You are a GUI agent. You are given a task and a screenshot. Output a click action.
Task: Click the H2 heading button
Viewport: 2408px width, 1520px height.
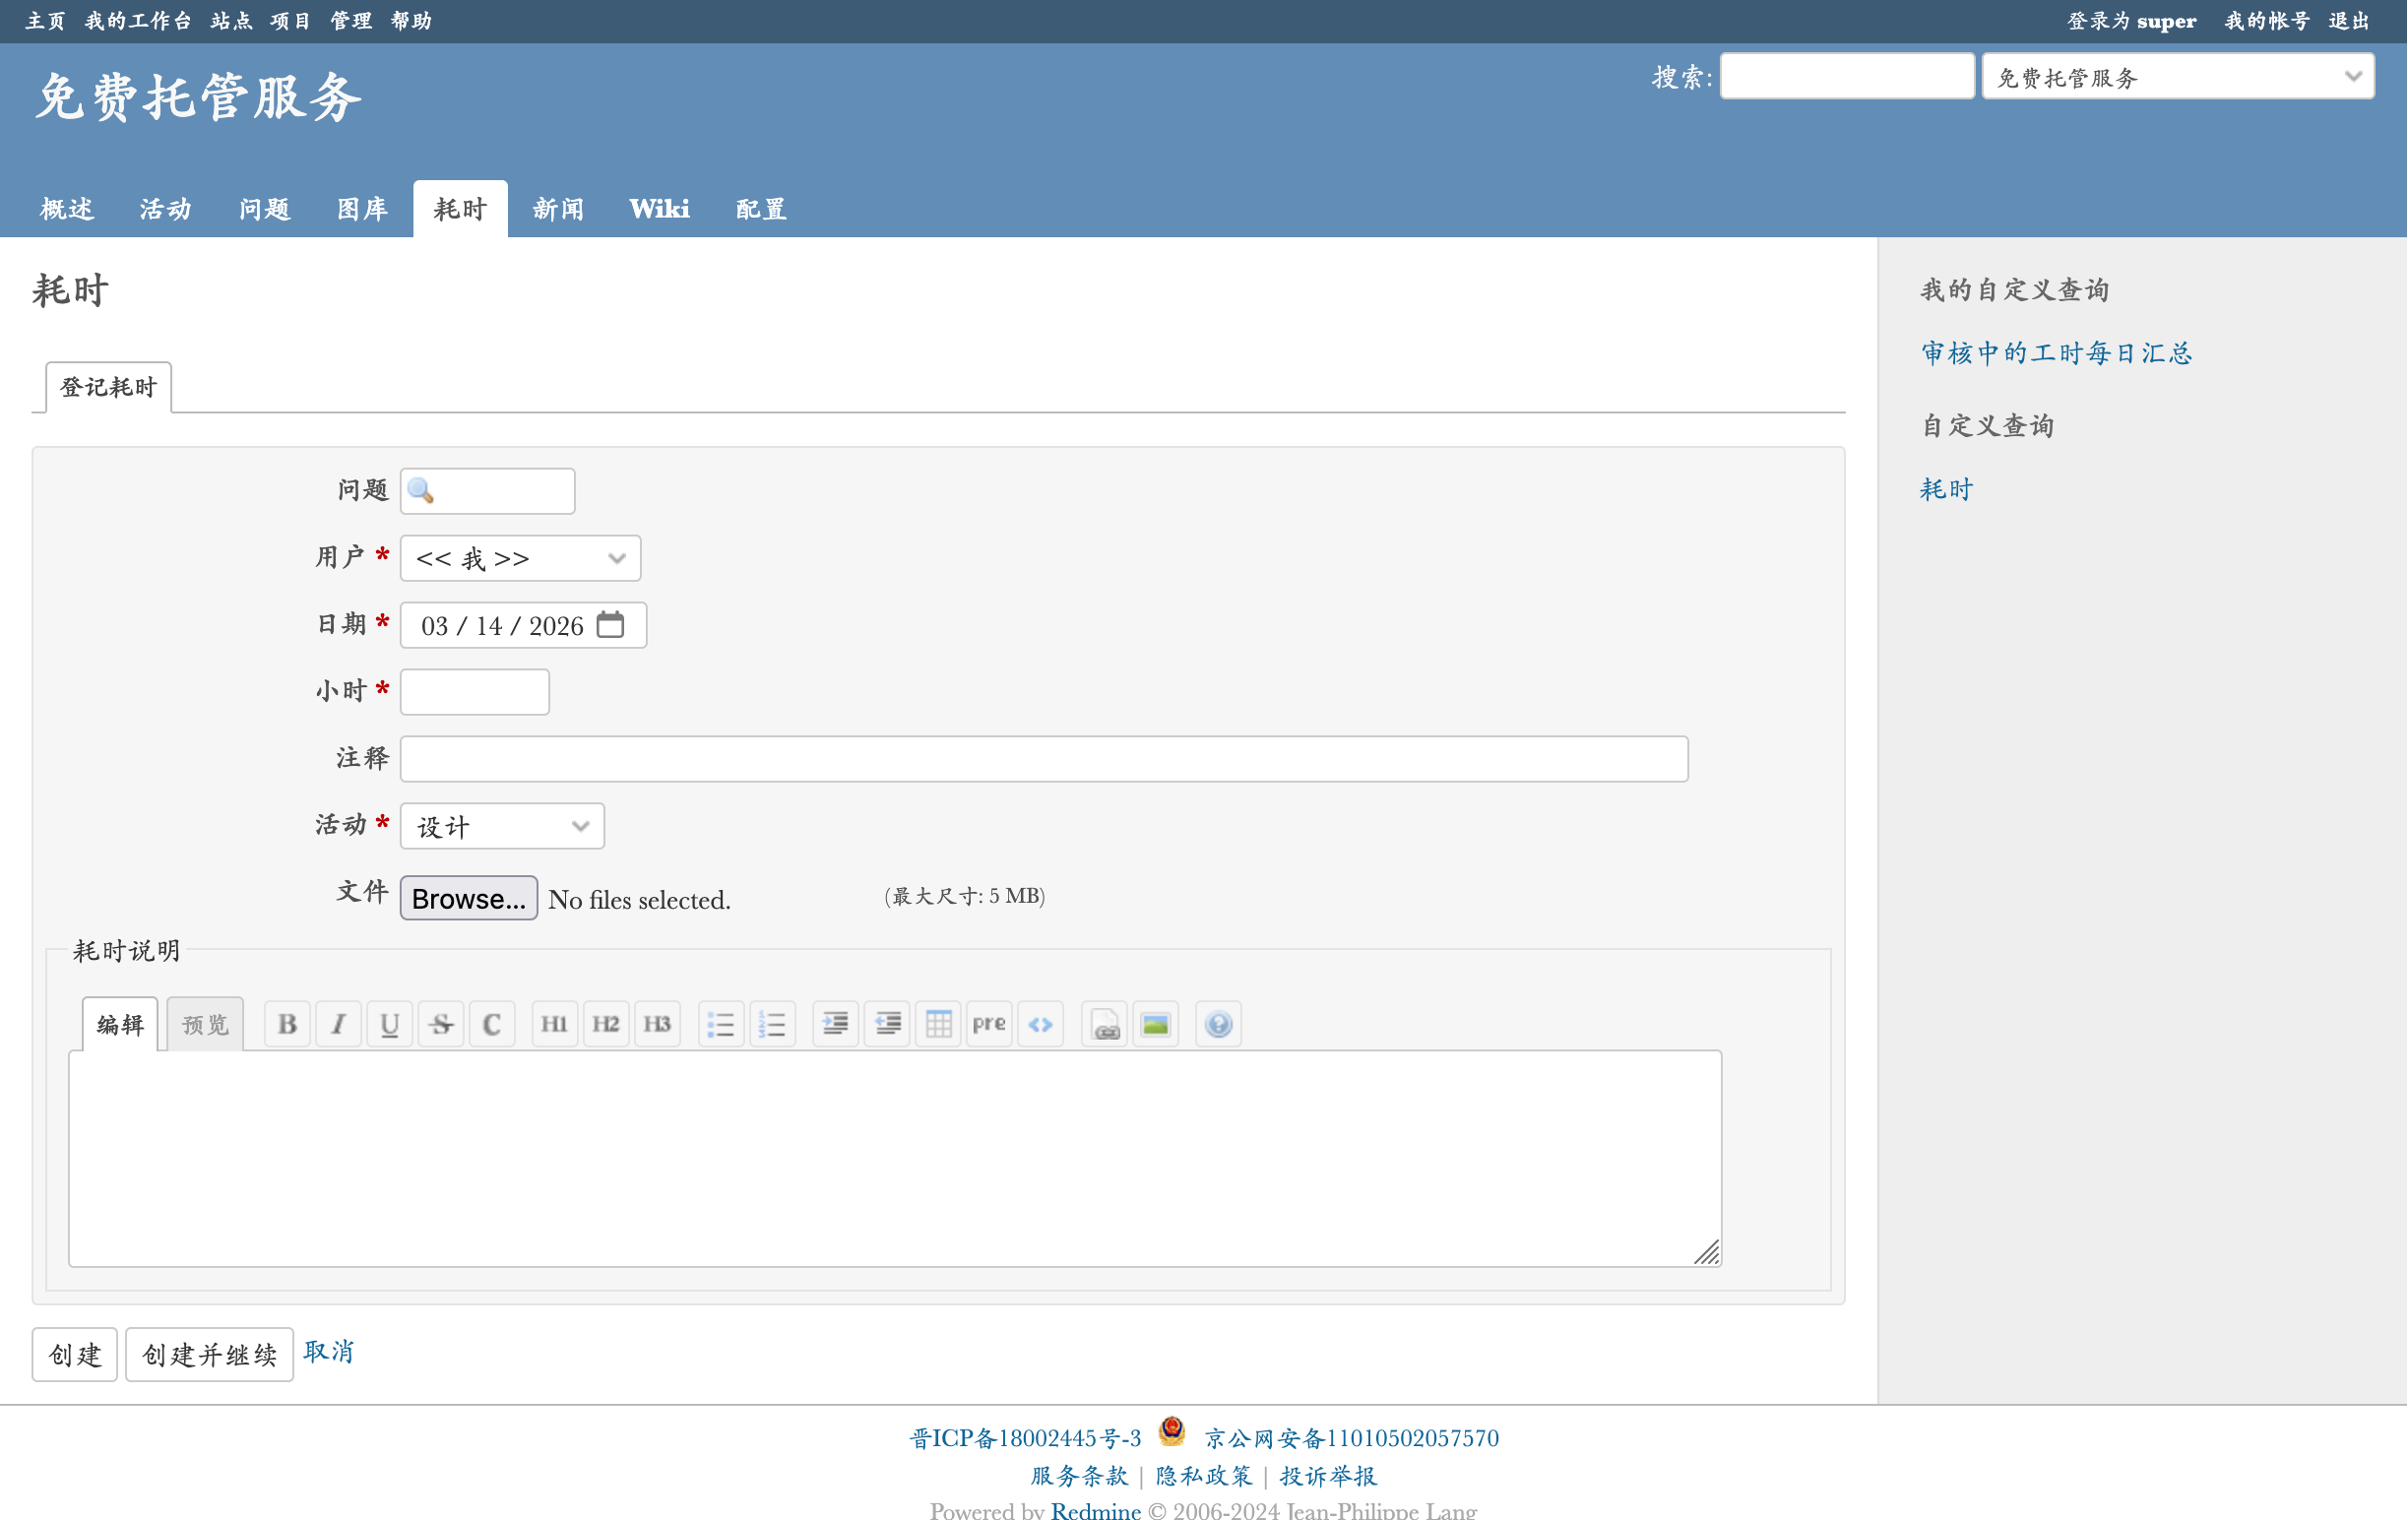(x=605, y=1024)
